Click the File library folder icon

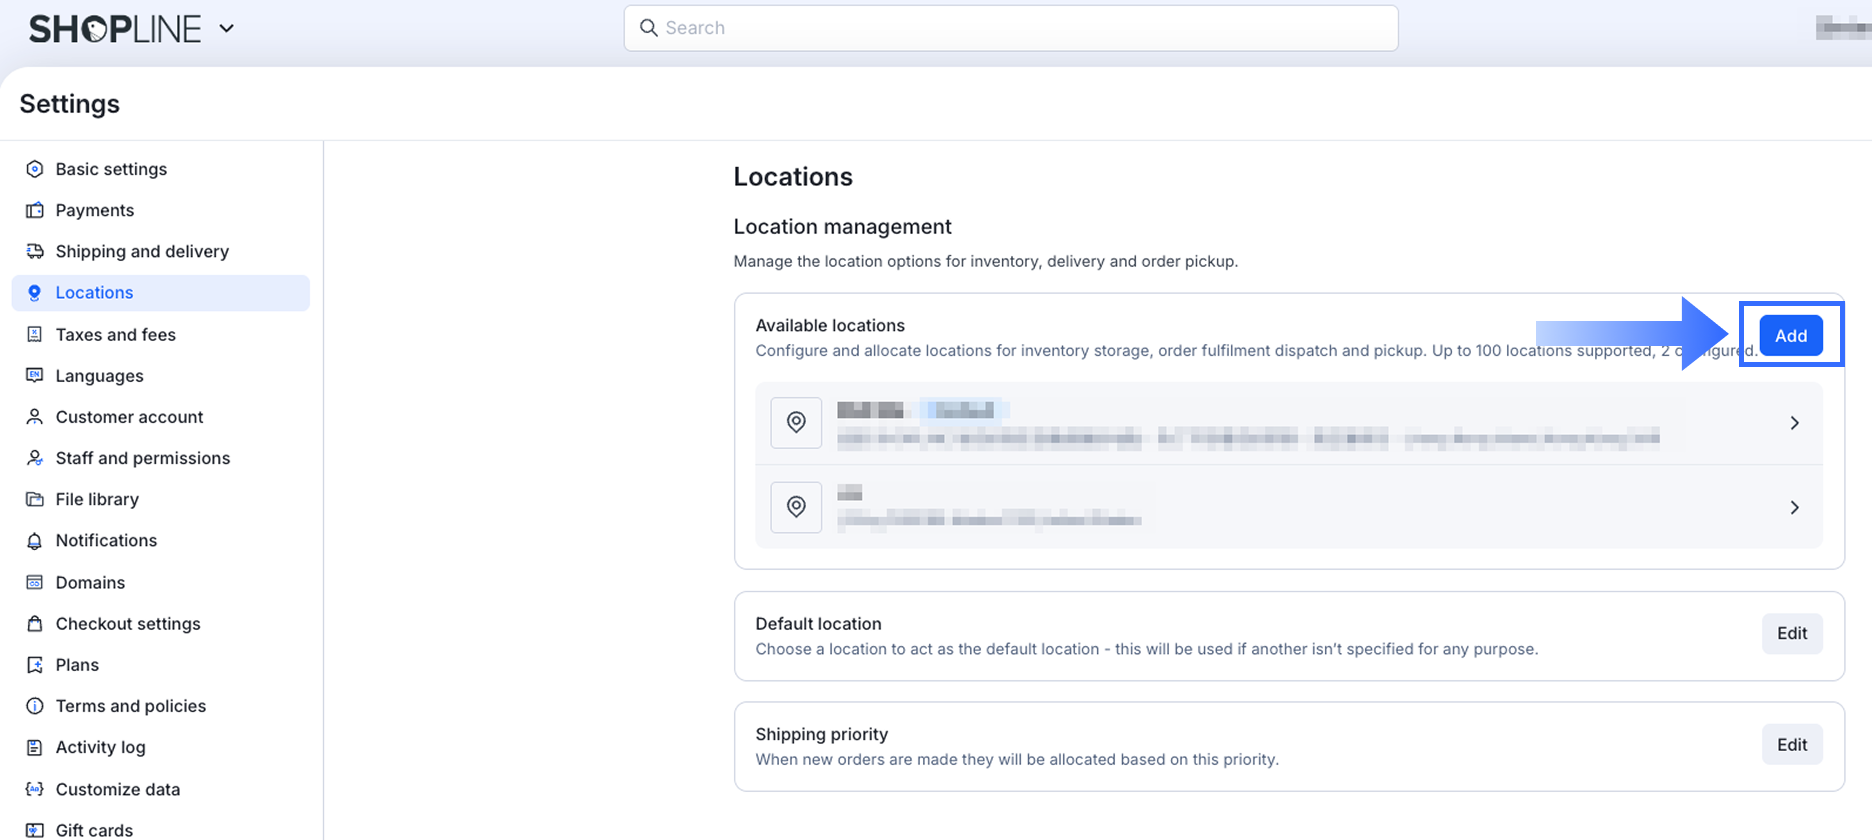coord(35,499)
